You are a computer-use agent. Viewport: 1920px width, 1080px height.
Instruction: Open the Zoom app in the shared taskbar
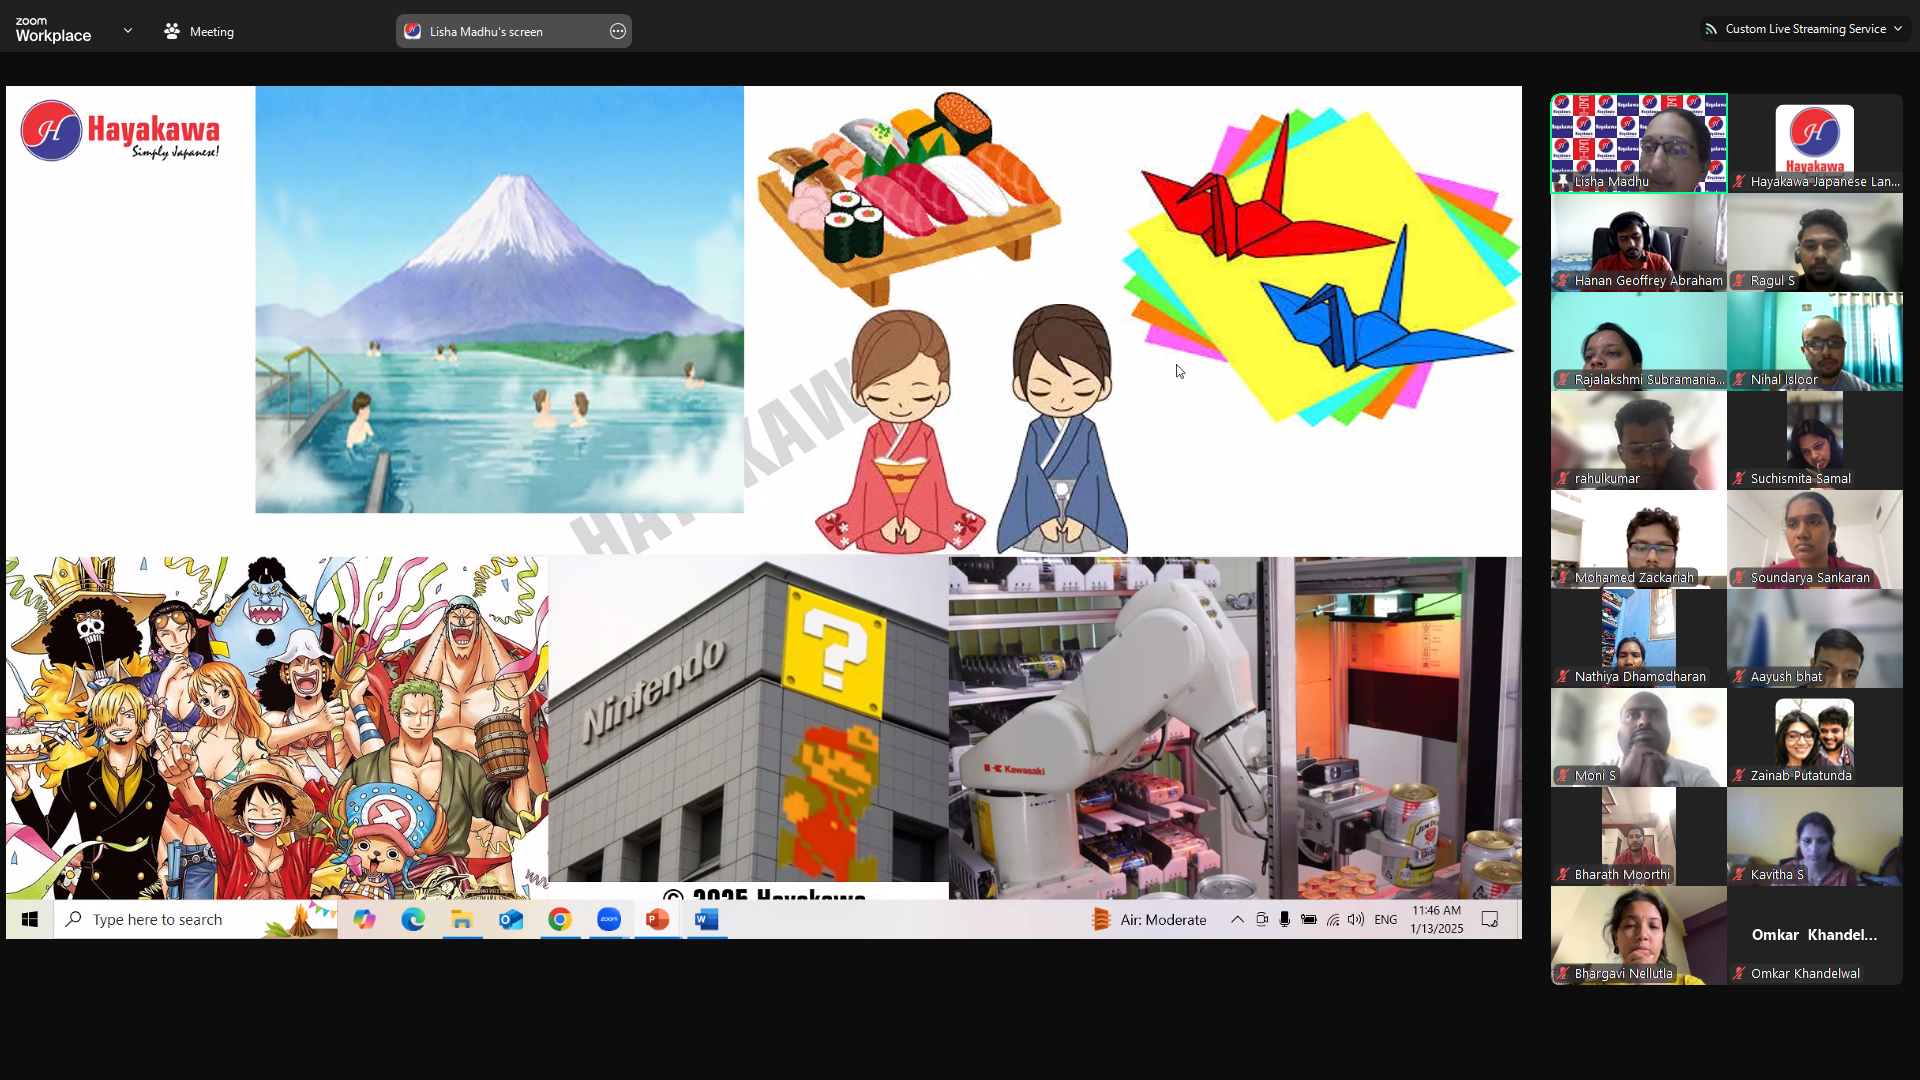(609, 919)
